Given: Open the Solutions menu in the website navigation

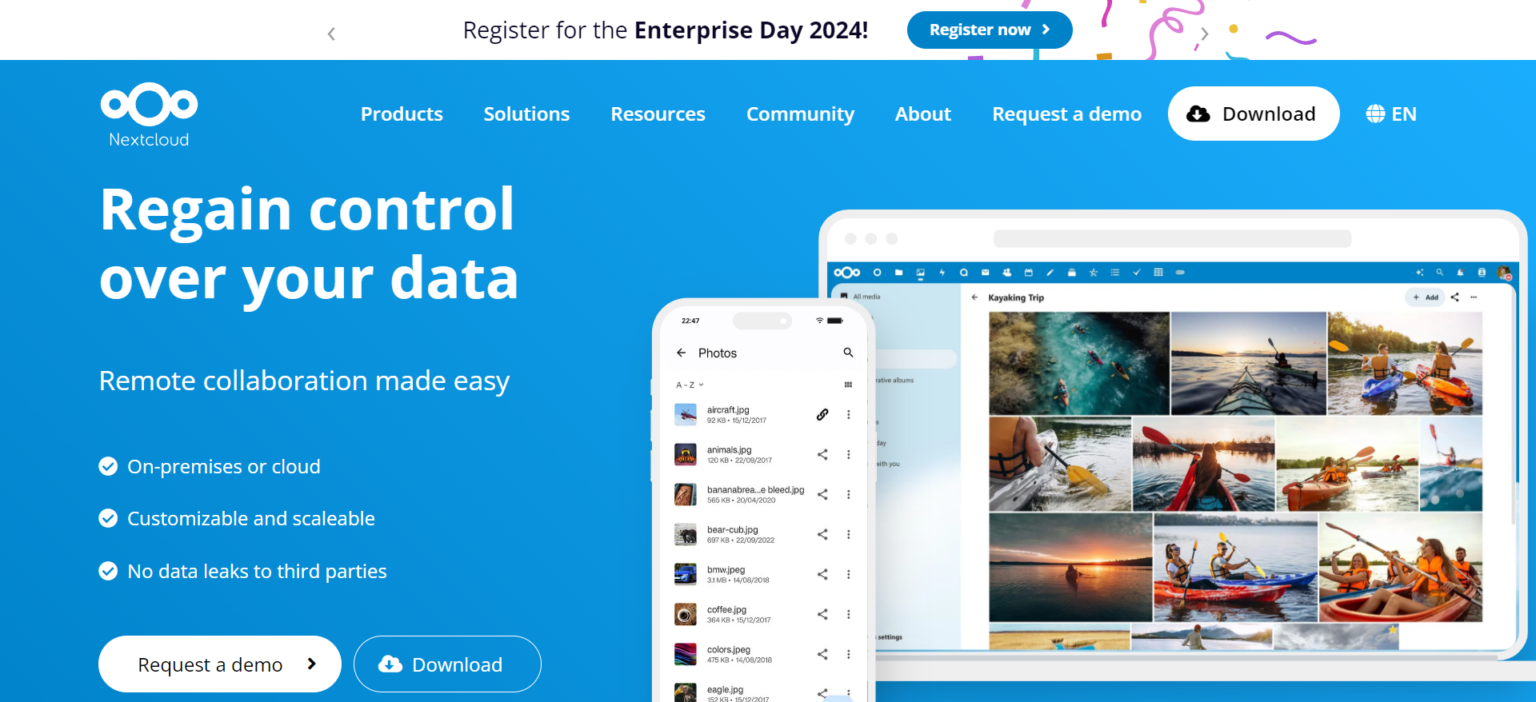Looking at the screenshot, I should (526, 113).
